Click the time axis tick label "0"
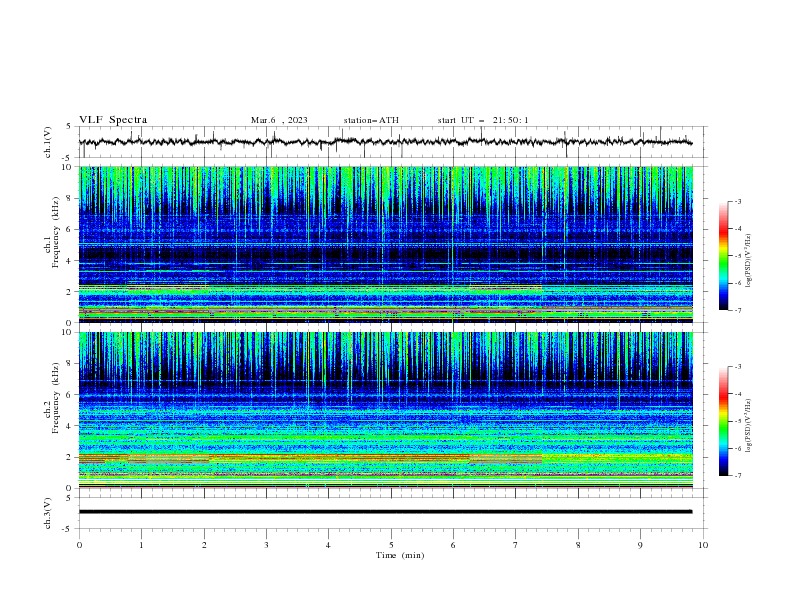Screen dimensions: 792x612 (x=79, y=545)
